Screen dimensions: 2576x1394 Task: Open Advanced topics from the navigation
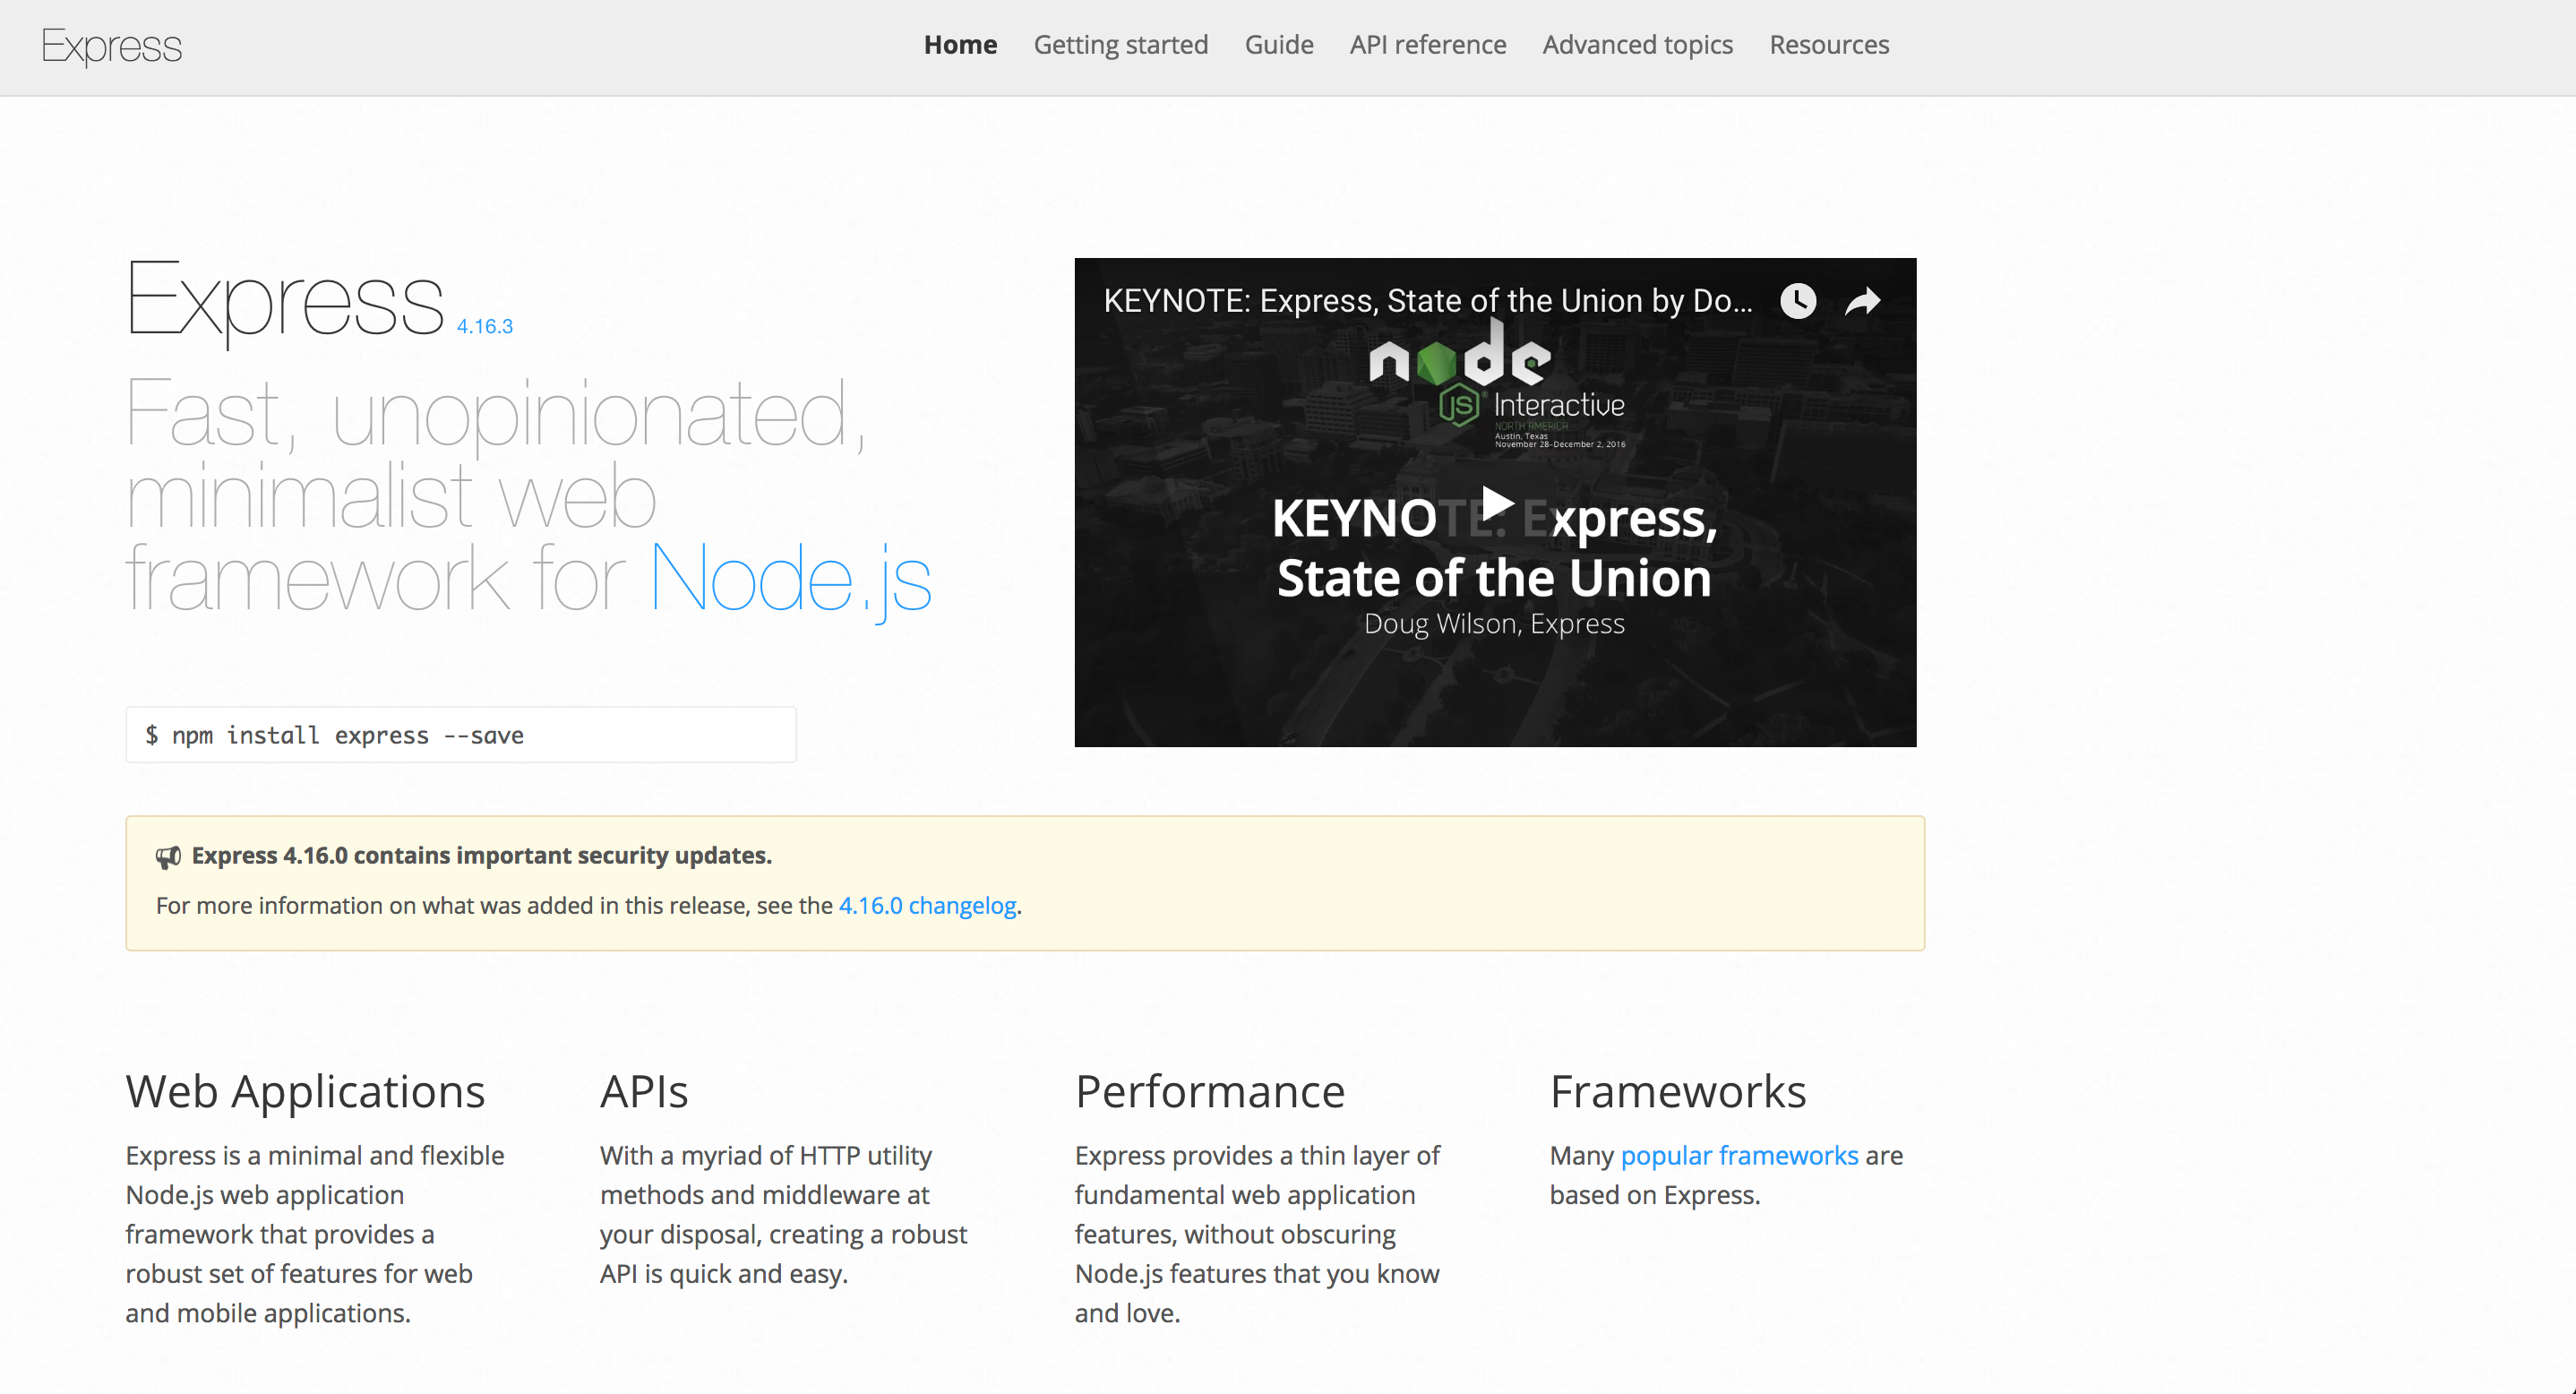[1637, 44]
